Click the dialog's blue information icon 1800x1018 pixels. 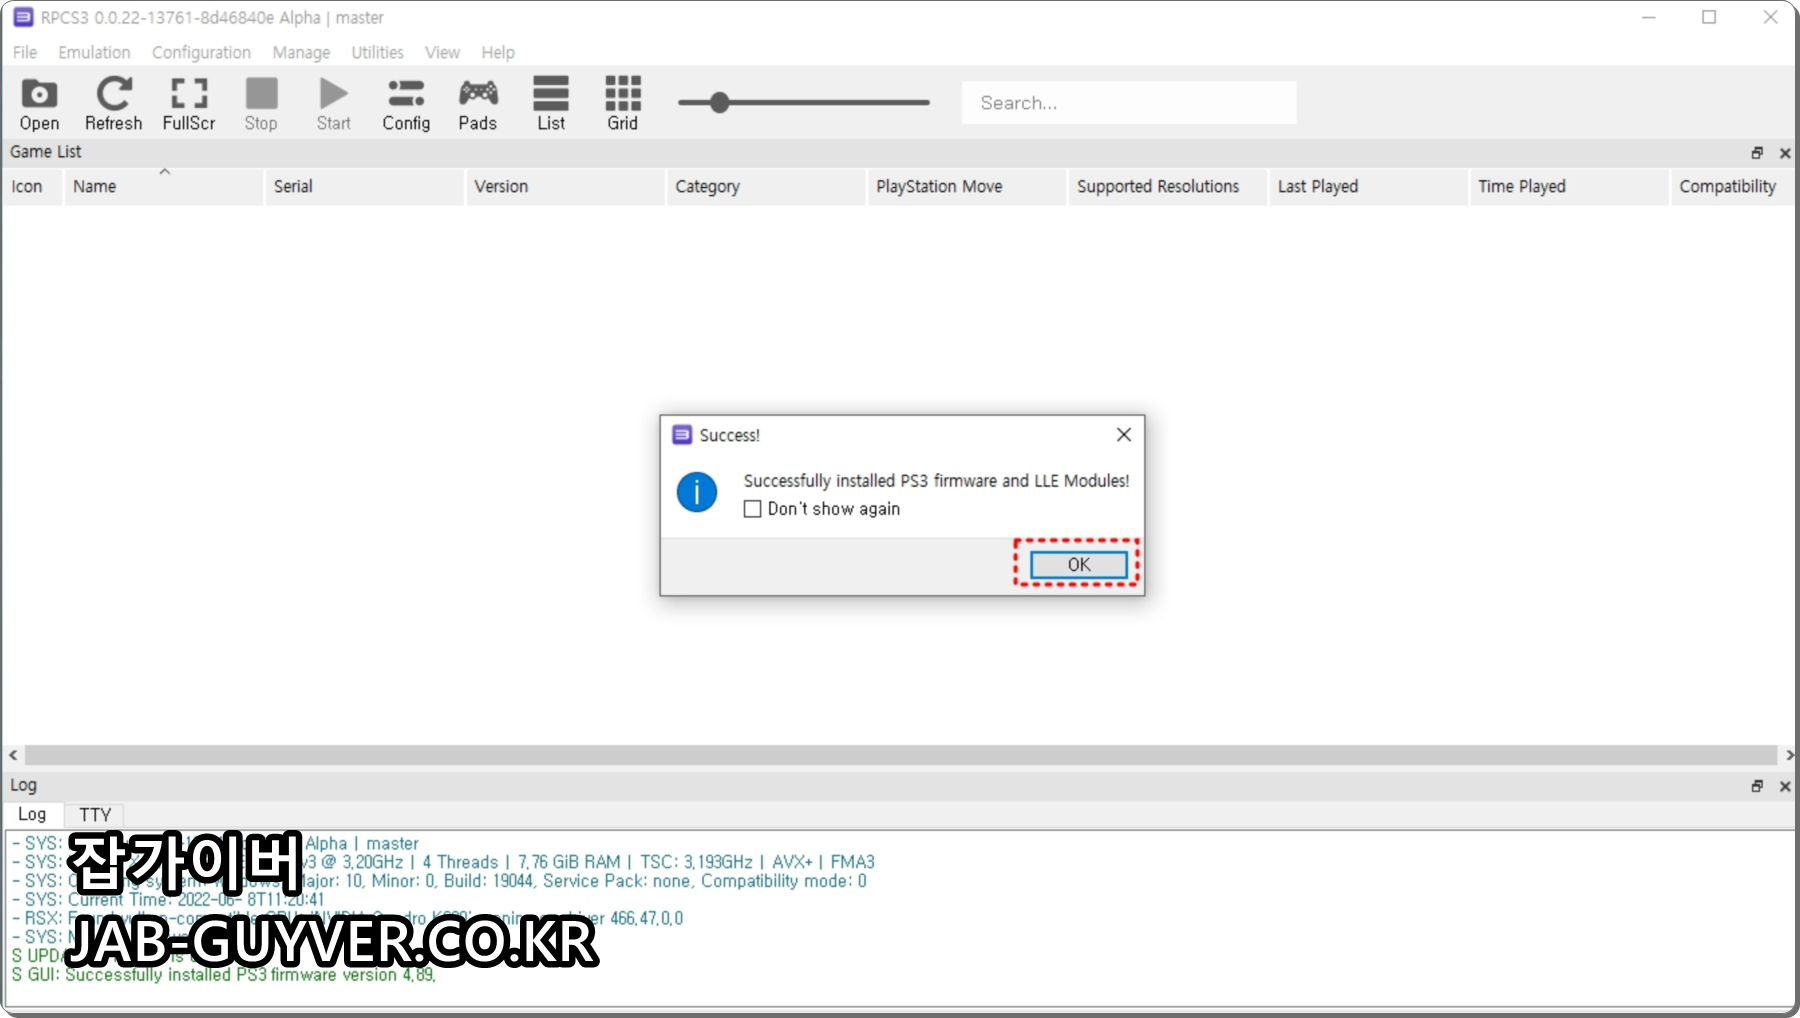point(697,492)
